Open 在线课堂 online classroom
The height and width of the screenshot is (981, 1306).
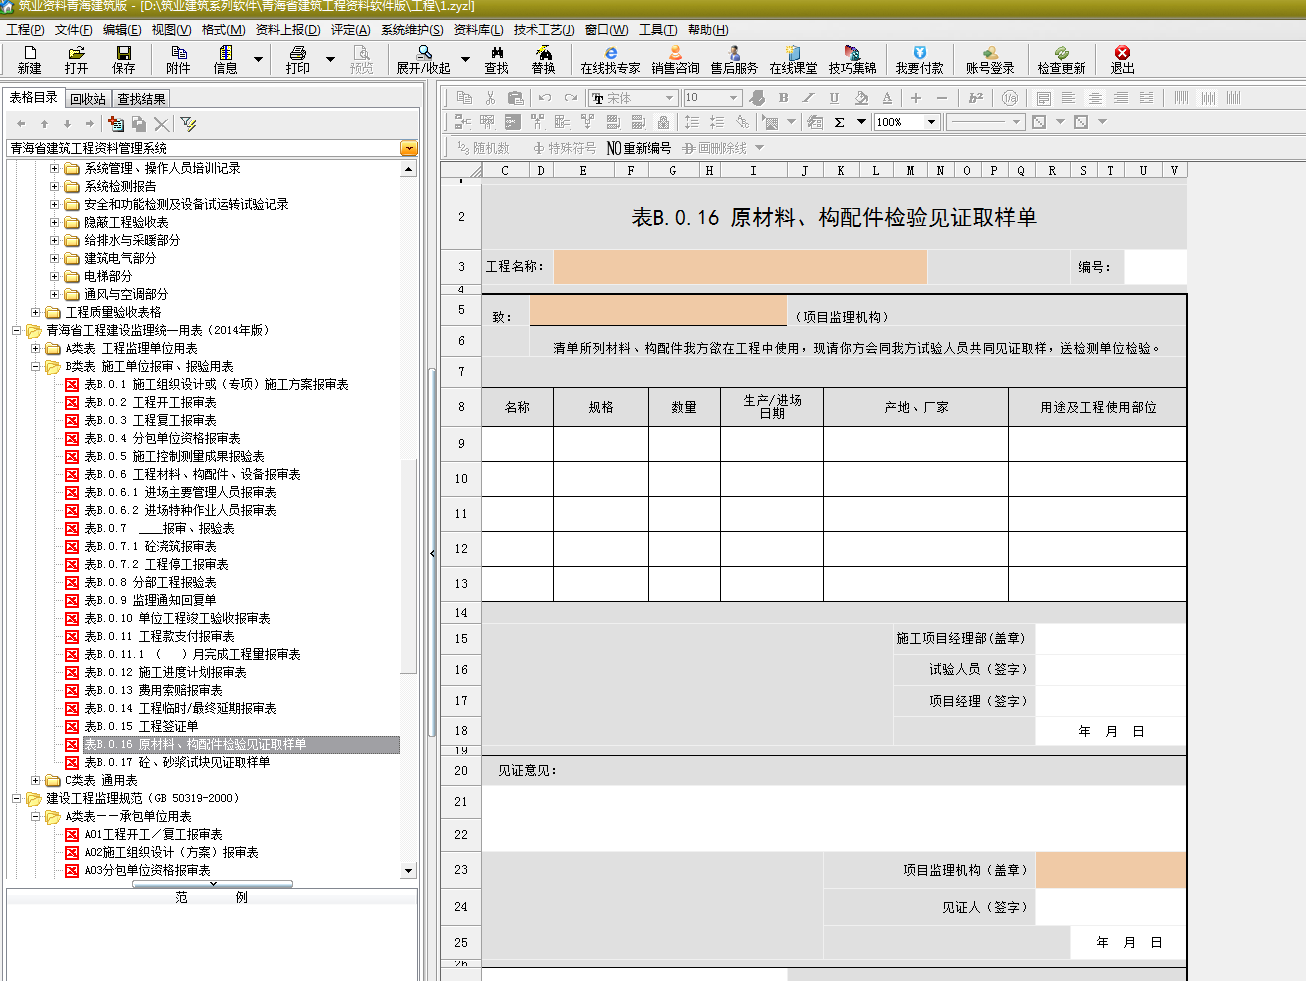(x=793, y=60)
